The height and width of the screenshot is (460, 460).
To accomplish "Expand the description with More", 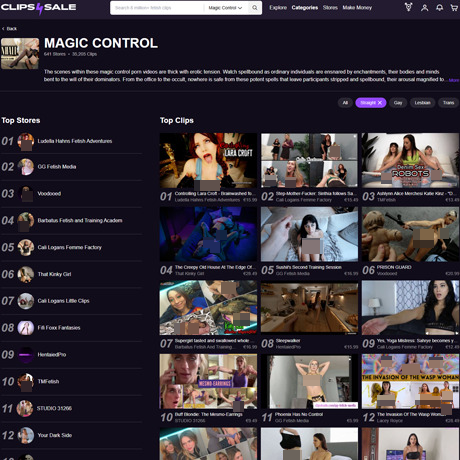I will (x=454, y=80).
